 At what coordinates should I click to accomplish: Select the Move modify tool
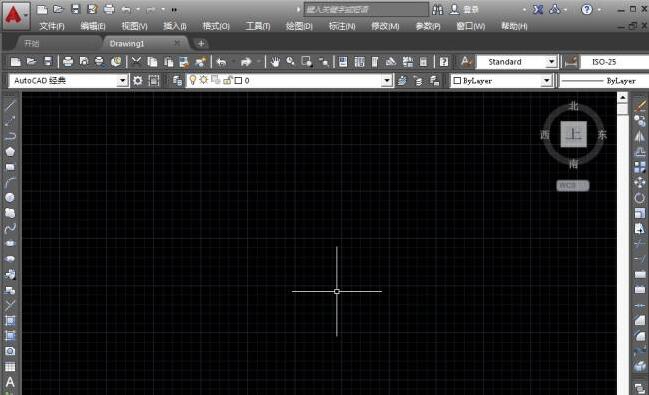click(x=639, y=183)
